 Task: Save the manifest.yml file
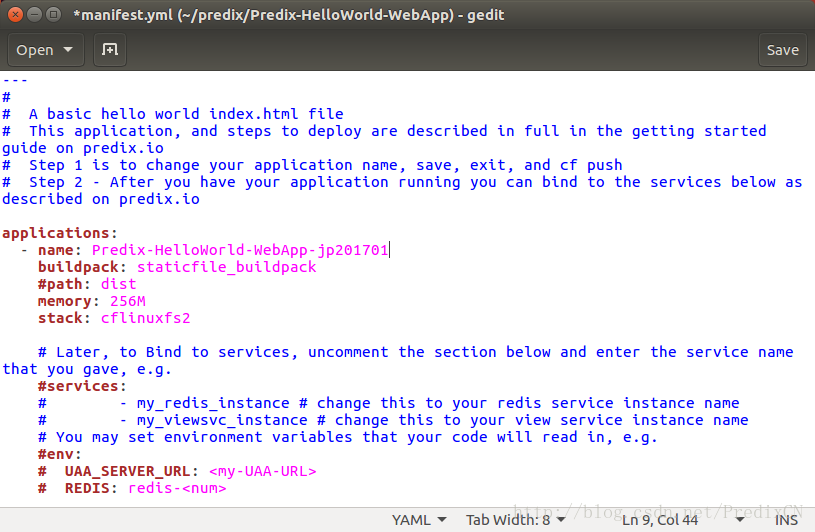[x=782, y=50]
